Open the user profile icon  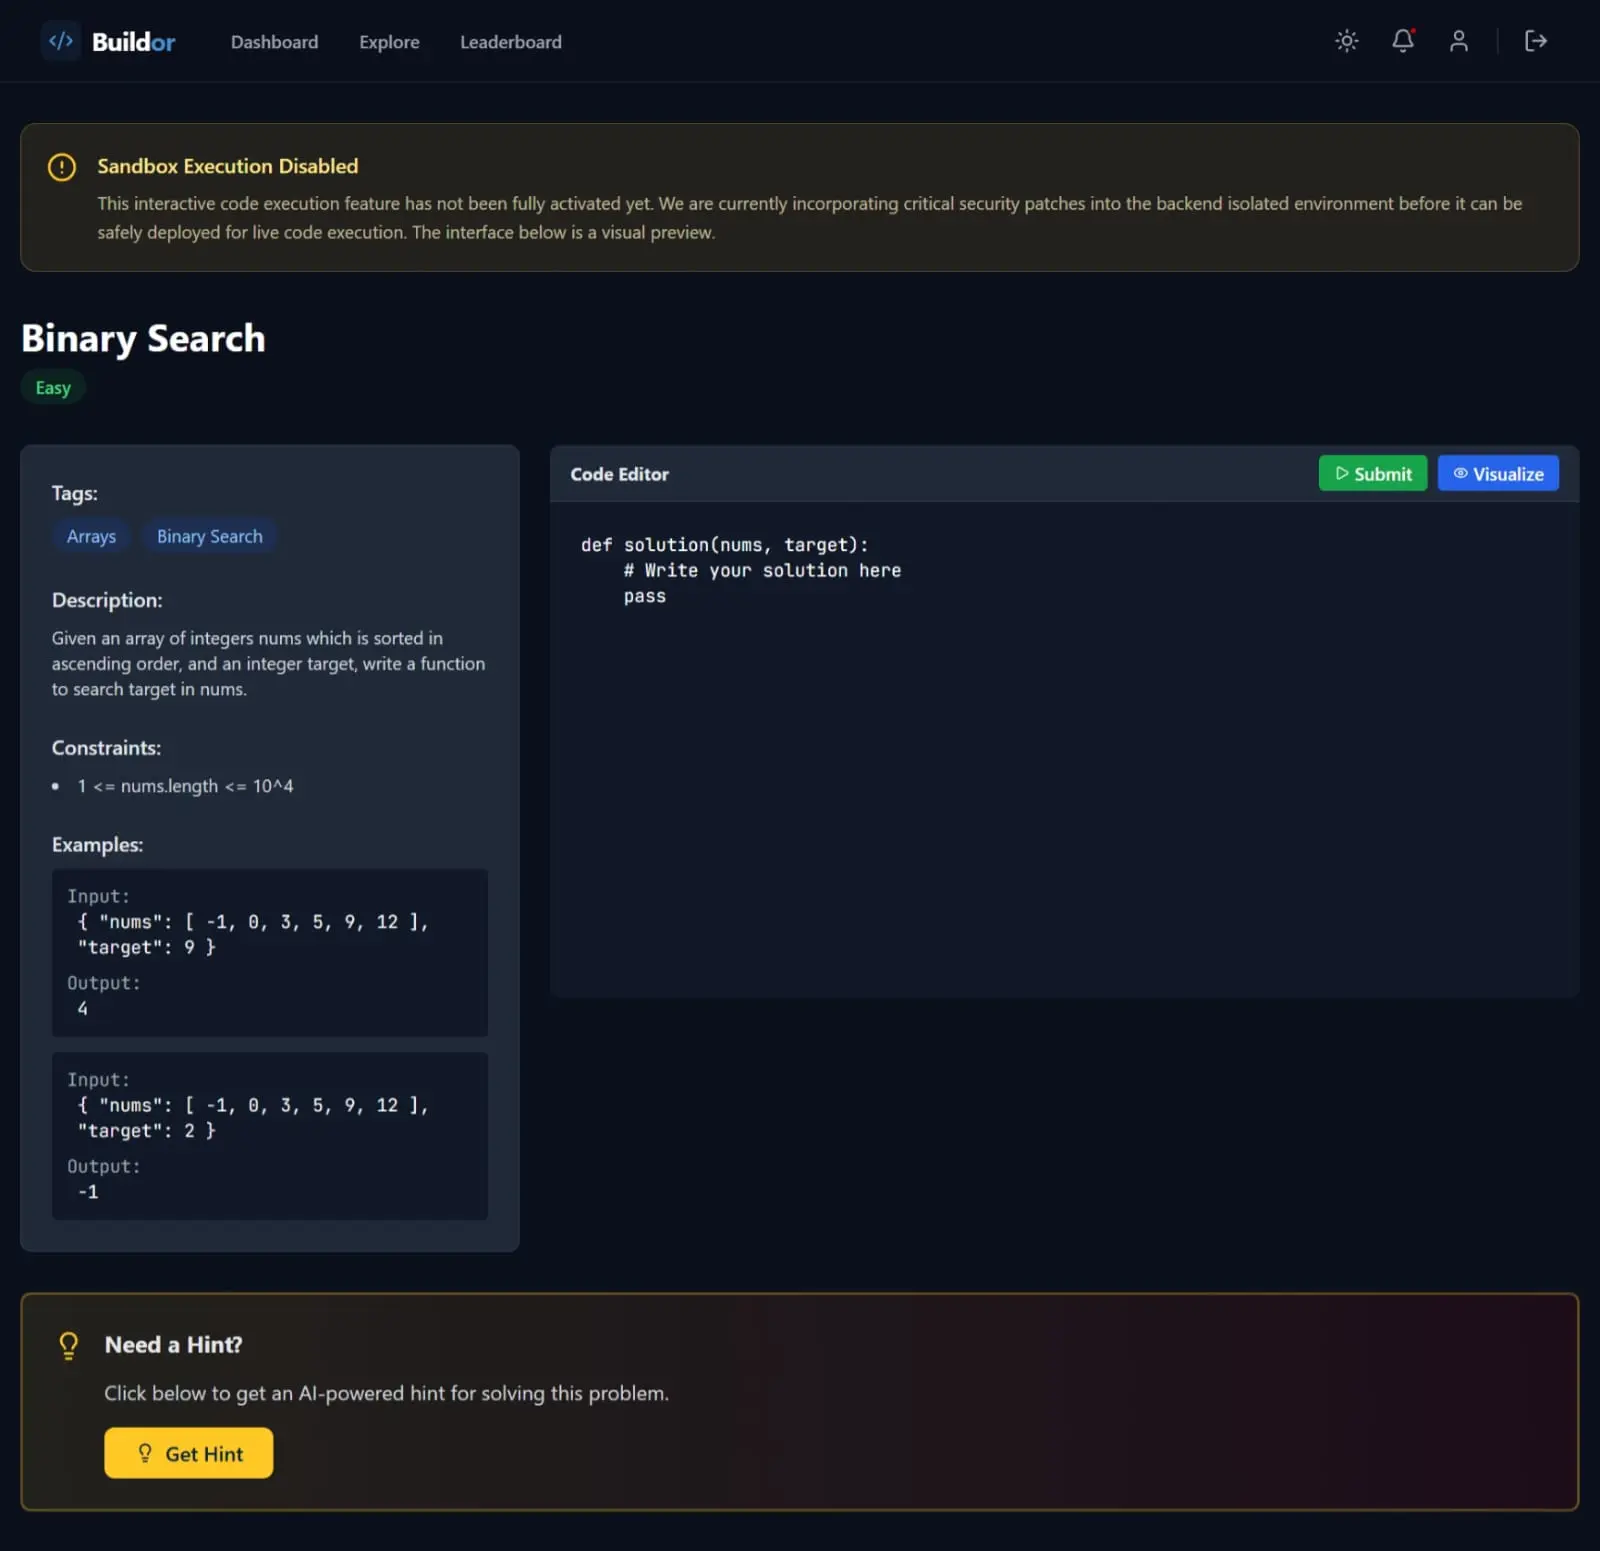pyautogui.click(x=1458, y=41)
